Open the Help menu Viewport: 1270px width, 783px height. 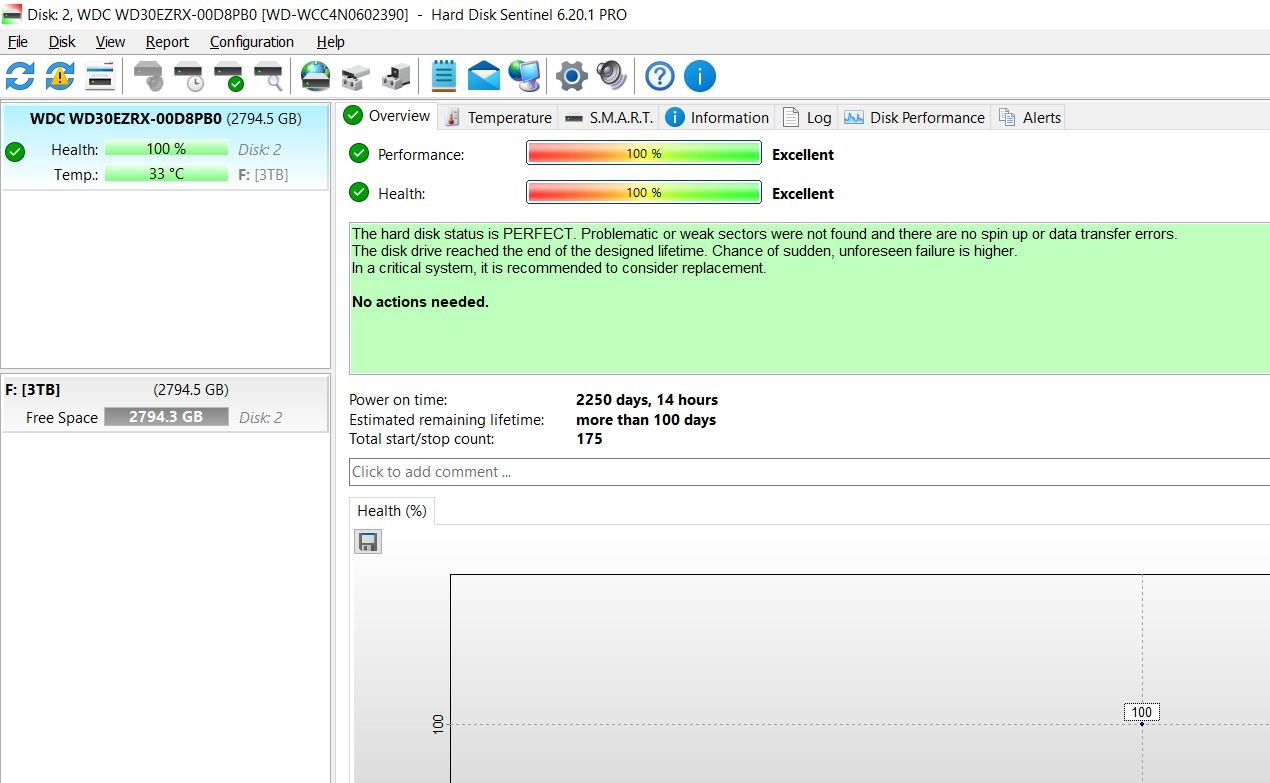tap(330, 42)
